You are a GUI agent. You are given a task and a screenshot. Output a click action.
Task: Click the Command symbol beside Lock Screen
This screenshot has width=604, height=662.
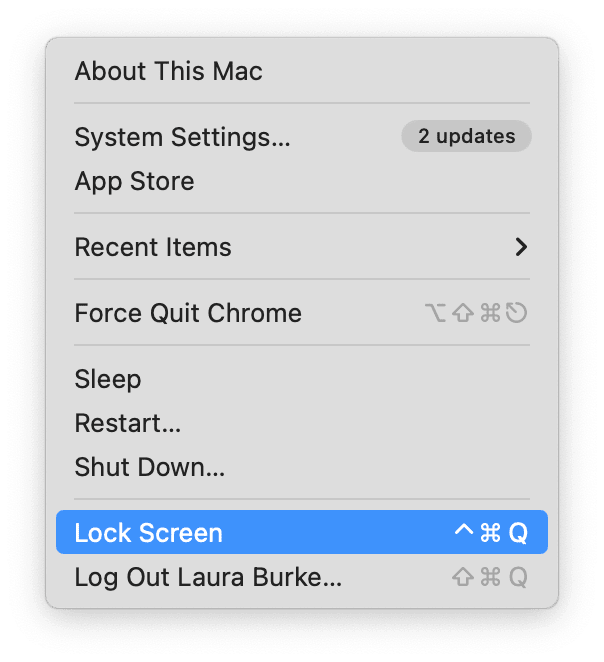[x=490, y=533]
